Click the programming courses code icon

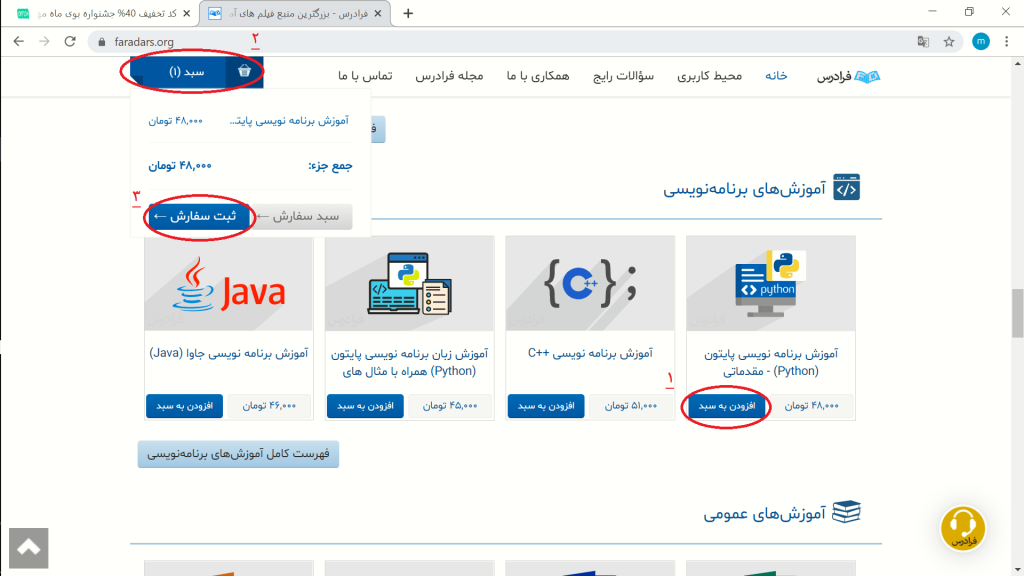[x=846, y=187]
